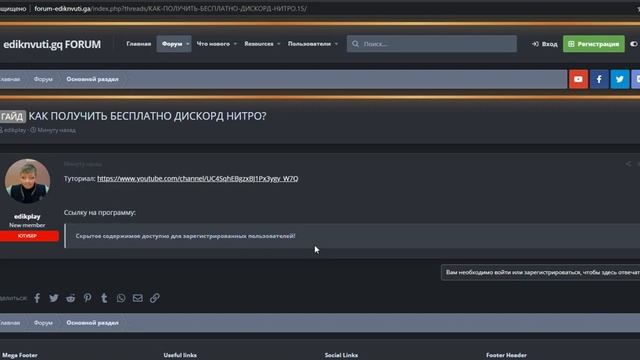This screenshot has height=360, width=640.
Task: Share thread on Reddit
Action: (x=71, y=298)
